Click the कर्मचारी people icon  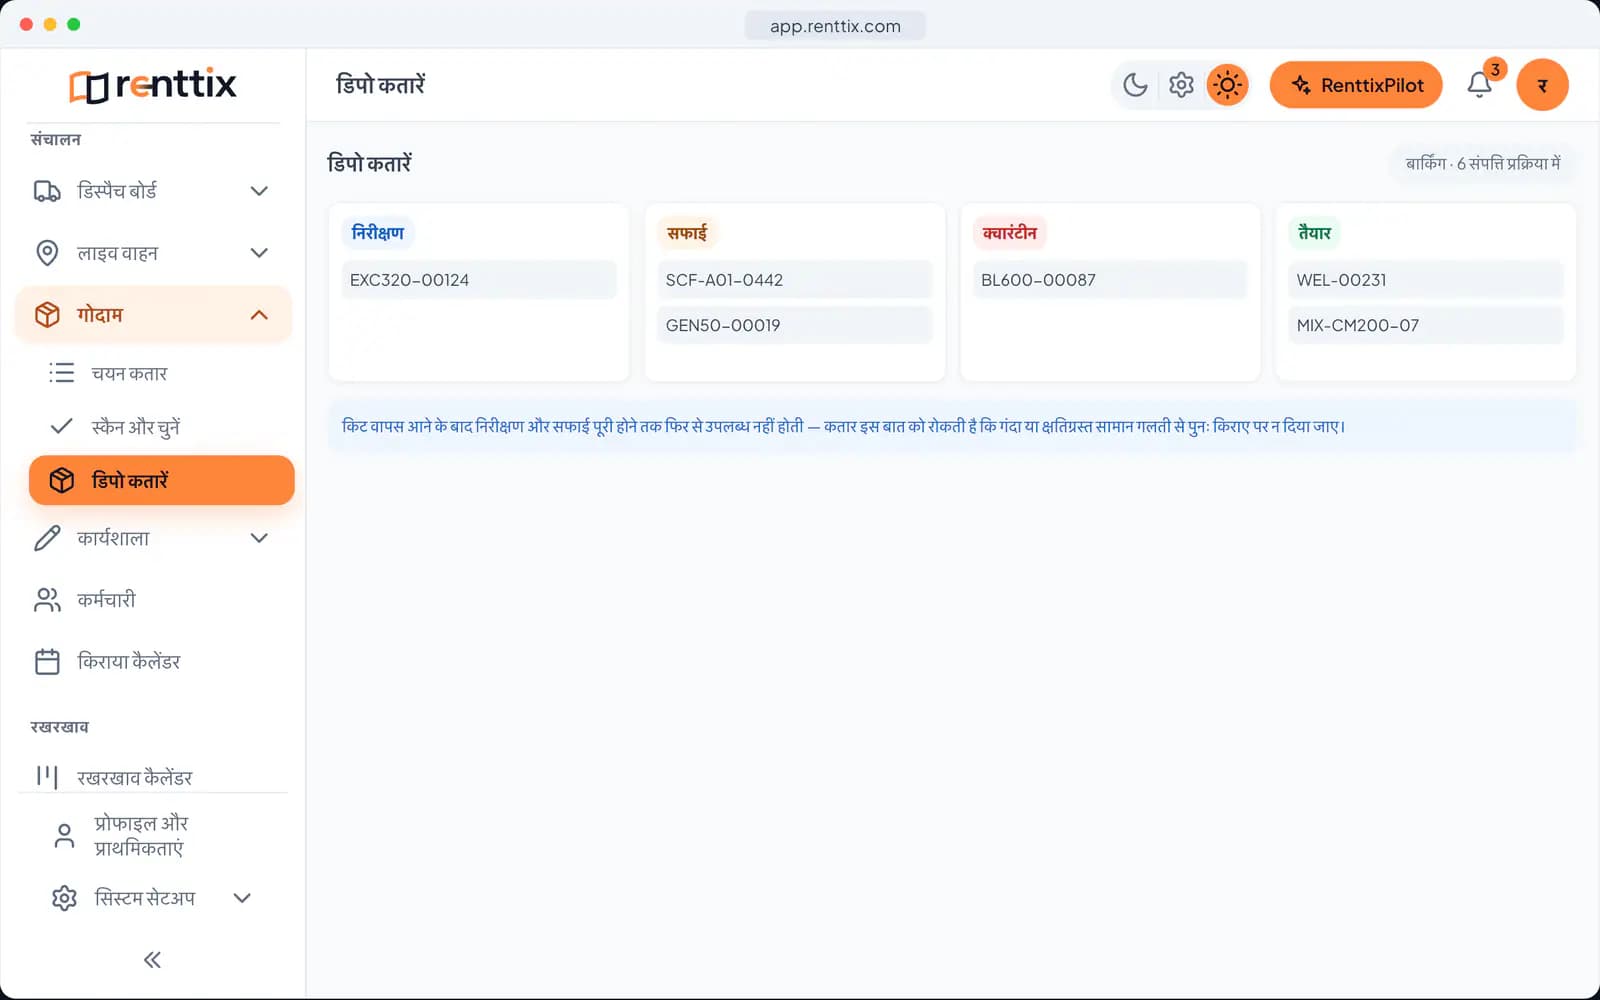point(47,600)
